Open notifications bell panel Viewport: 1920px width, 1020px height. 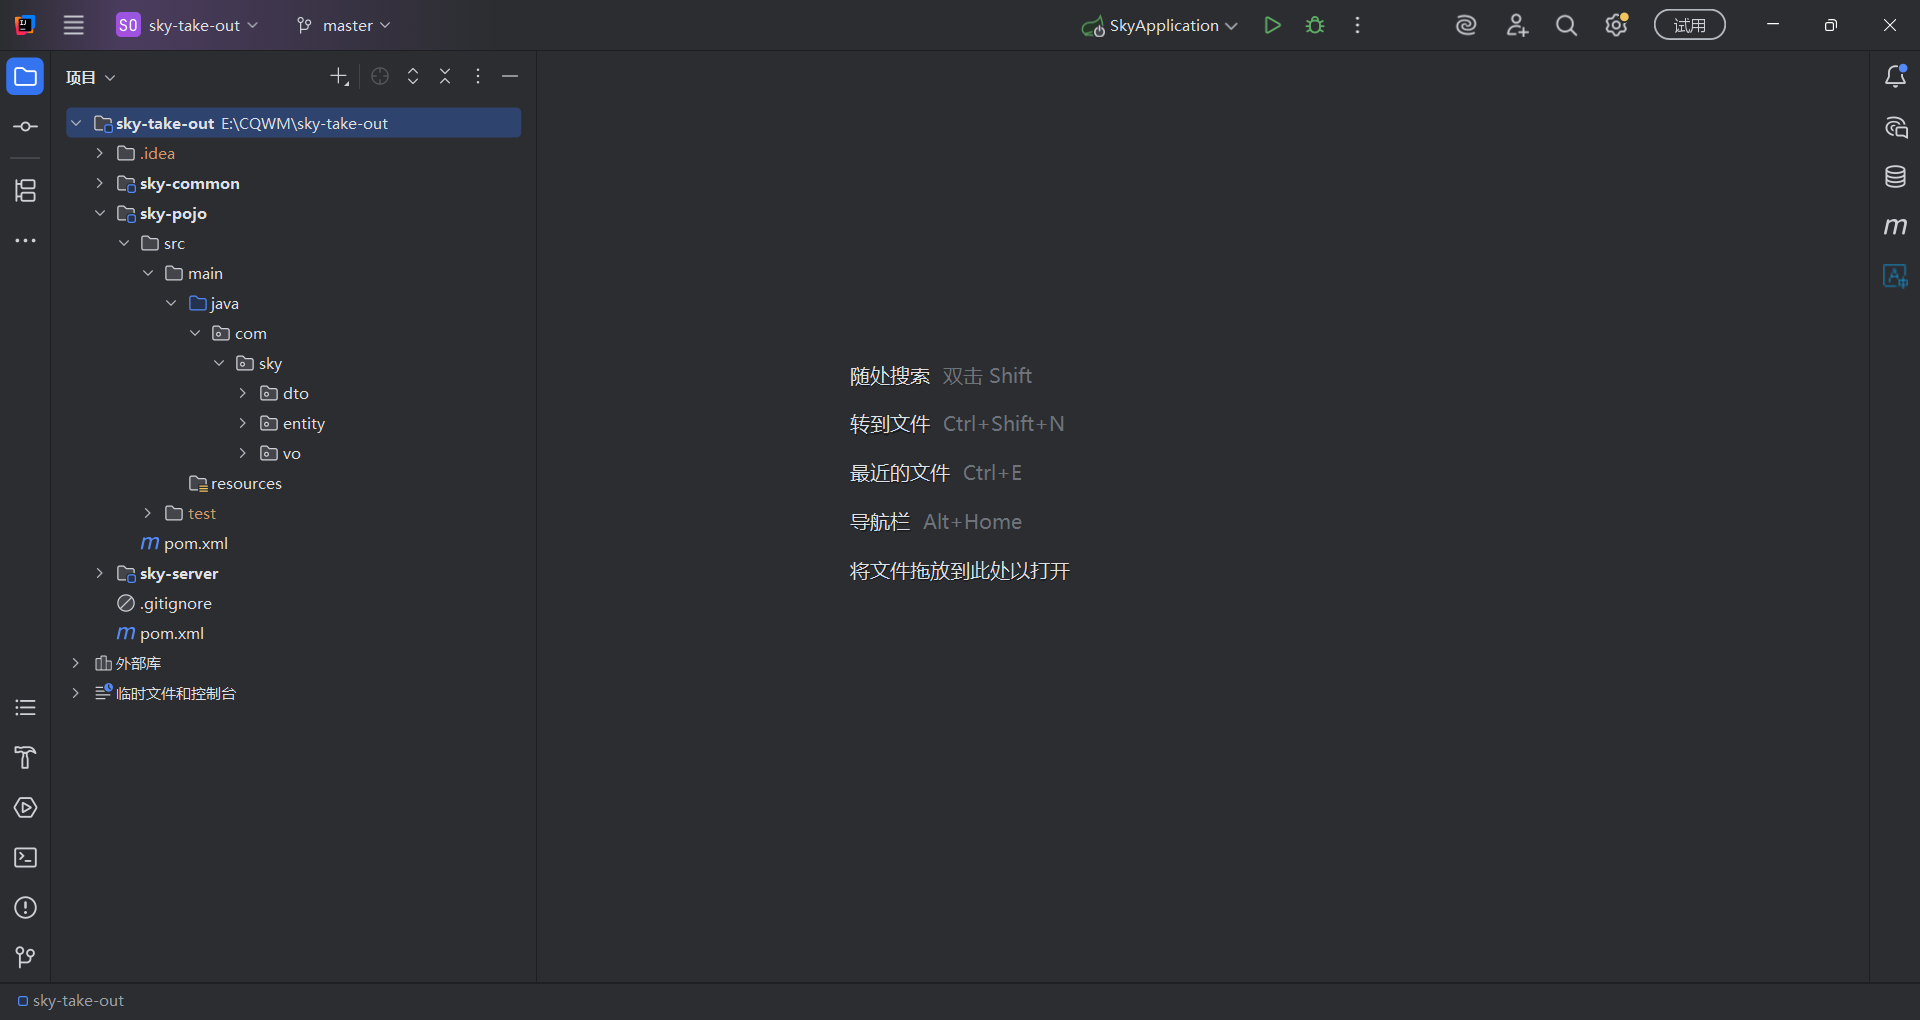[x=1895, y=77]
